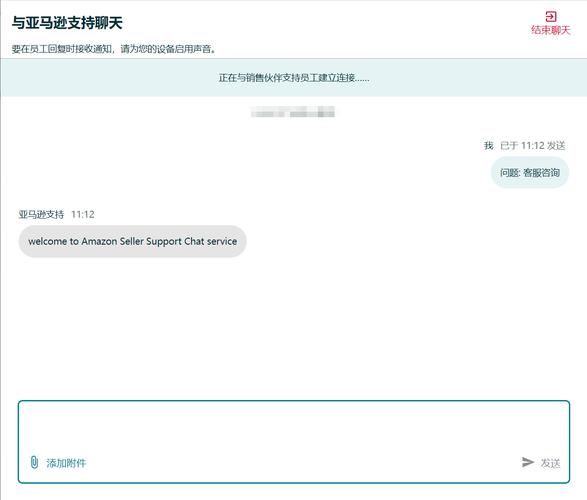This screenshot has width=587, height=500.
Task: Click the paper-plane send icon
Action: 528,462
